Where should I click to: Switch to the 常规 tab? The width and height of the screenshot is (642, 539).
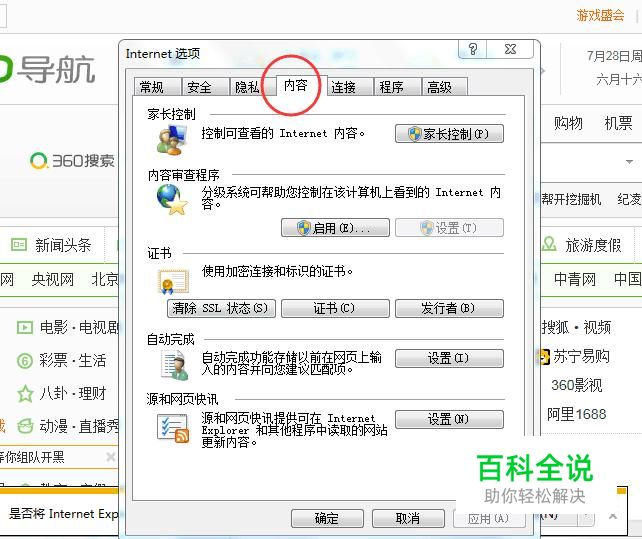(x=158, y=87)
